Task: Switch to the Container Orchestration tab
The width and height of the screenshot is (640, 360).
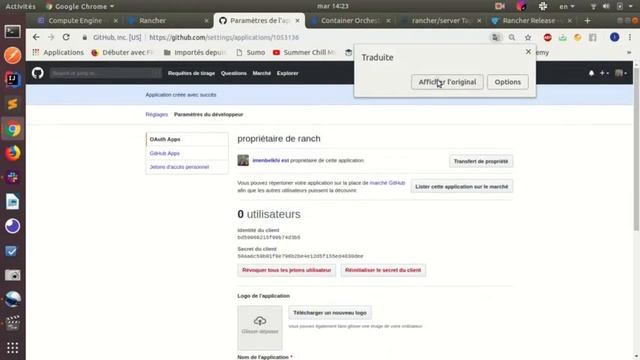Action: [350, 20]
